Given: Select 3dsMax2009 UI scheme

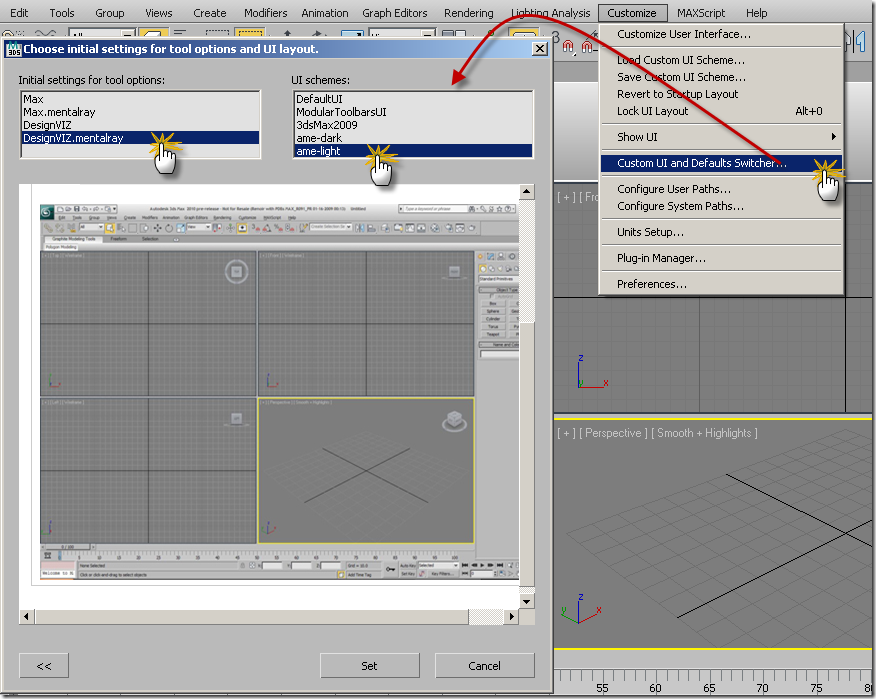Looking at the screenshot, I should click(x=413, y=125).
